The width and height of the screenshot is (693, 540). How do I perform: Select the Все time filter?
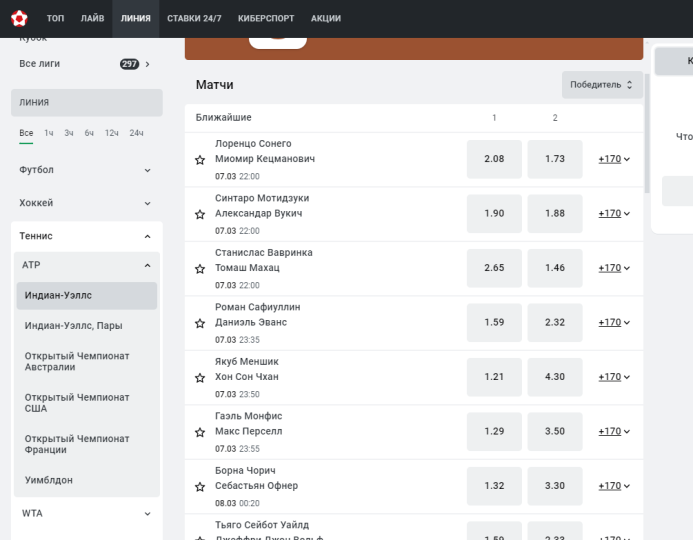point(26,133)
